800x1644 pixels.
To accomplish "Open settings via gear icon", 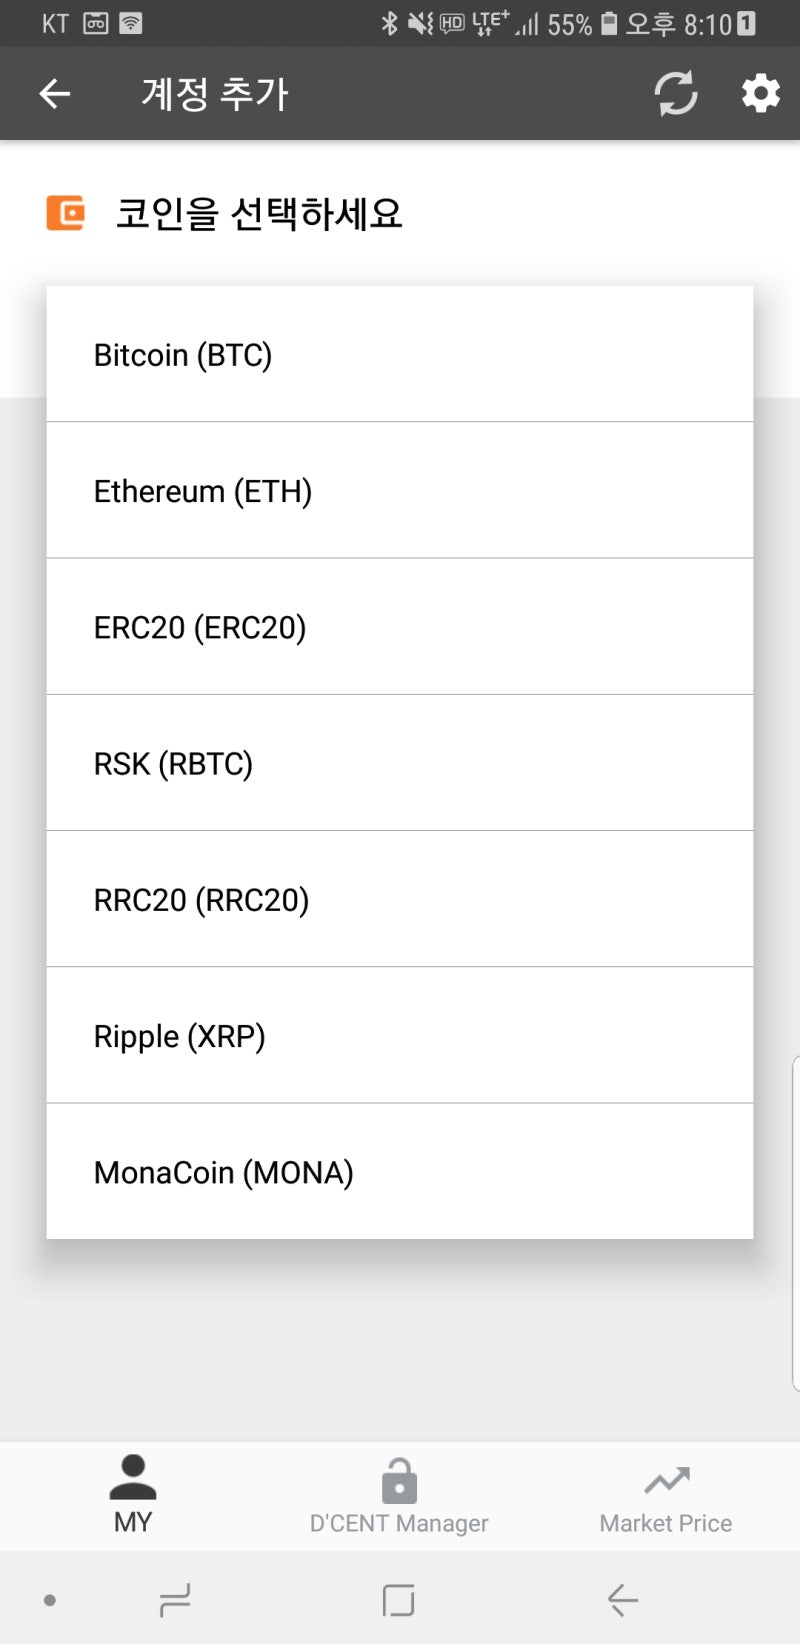I will [760, 94].
